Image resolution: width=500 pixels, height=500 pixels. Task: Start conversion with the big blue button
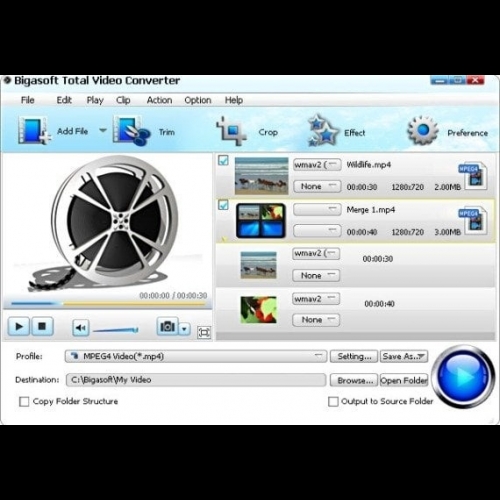click(x=463, y=377)
